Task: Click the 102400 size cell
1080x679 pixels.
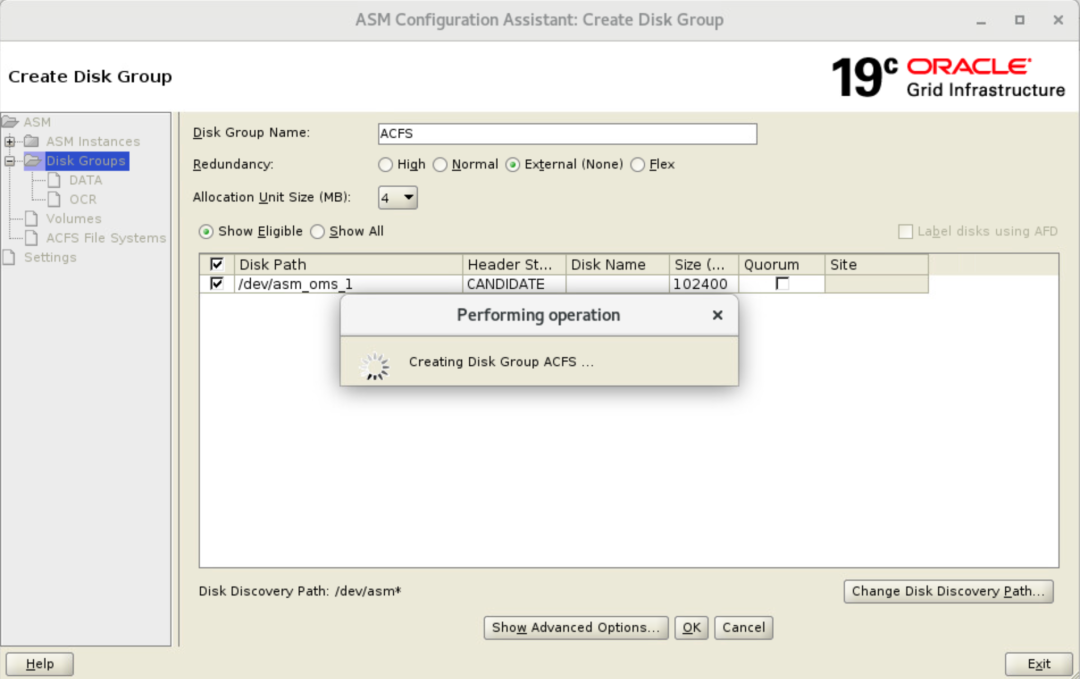Action: point(703,284)
